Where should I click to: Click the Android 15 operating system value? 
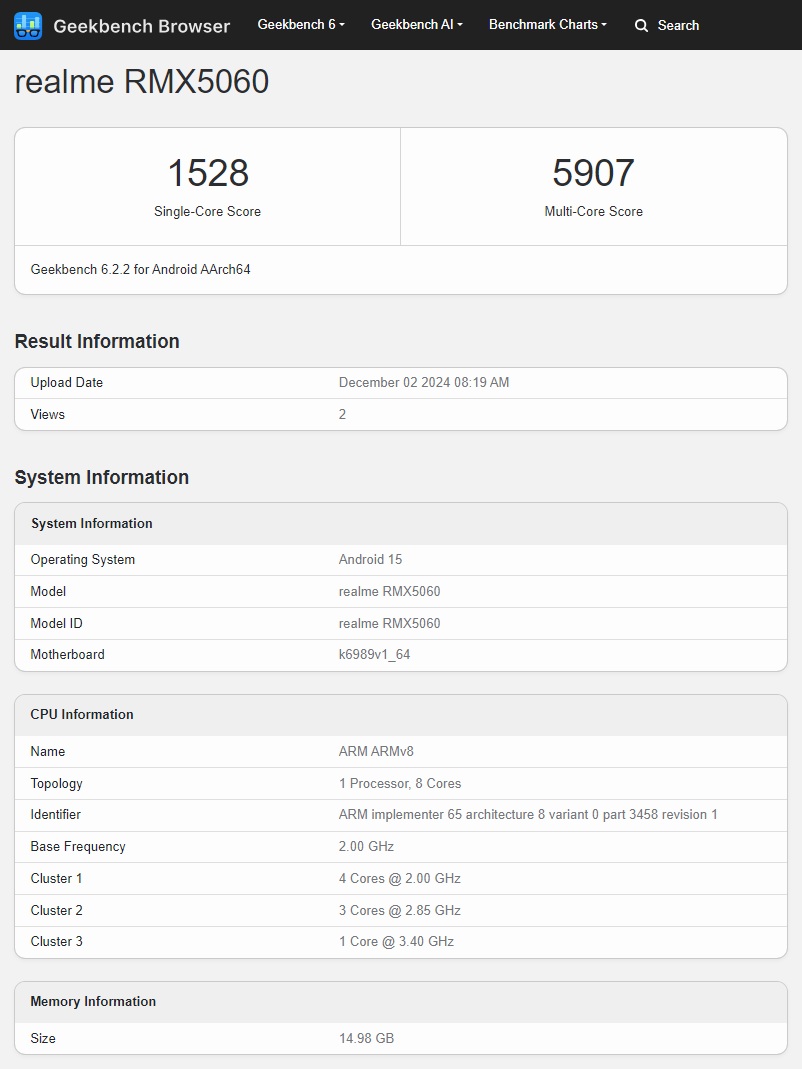370,560
